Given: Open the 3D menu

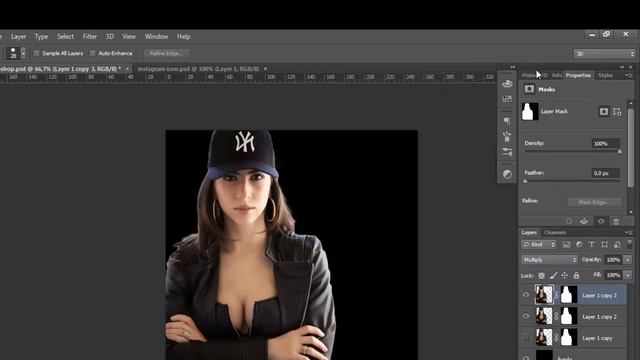Looking at the screenshot, I should pos(110,36).
